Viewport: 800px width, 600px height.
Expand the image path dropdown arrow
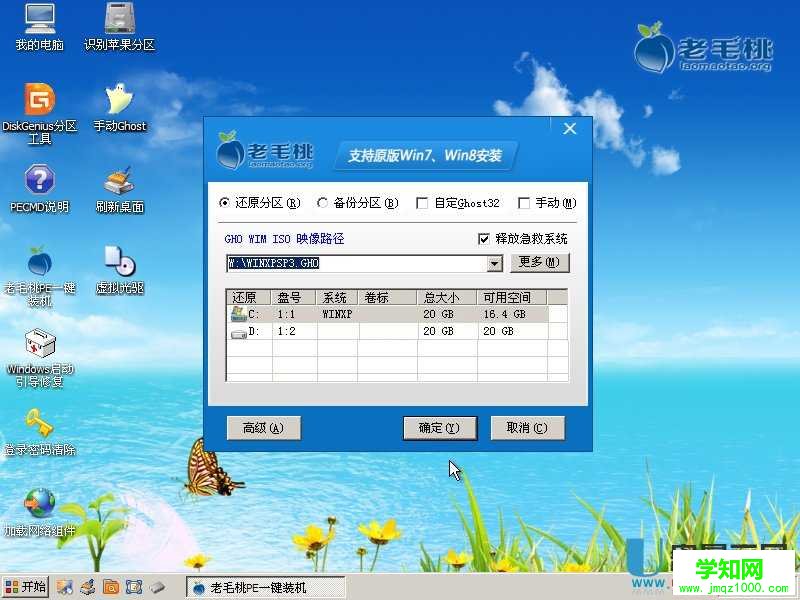pyautogui.click(x=494, y=264)
